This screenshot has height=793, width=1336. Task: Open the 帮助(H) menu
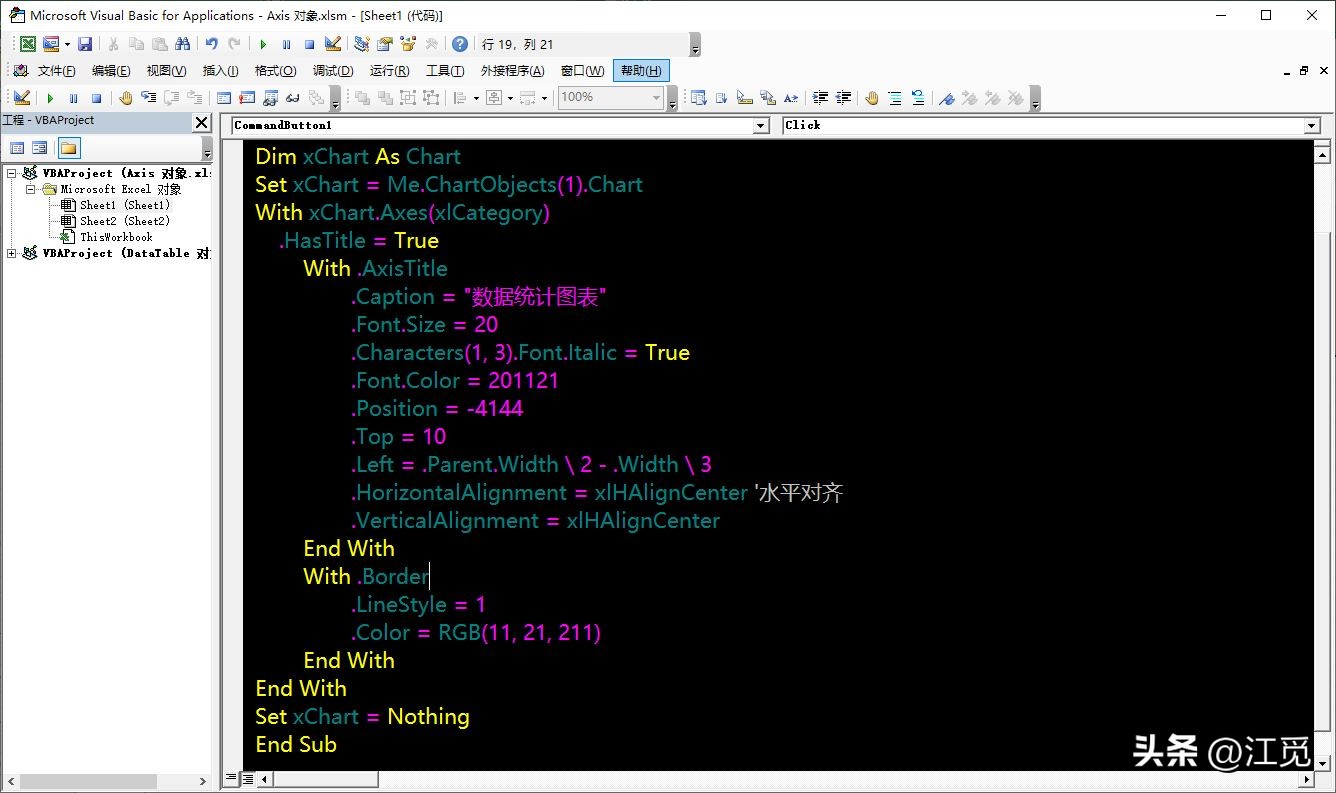640,70
